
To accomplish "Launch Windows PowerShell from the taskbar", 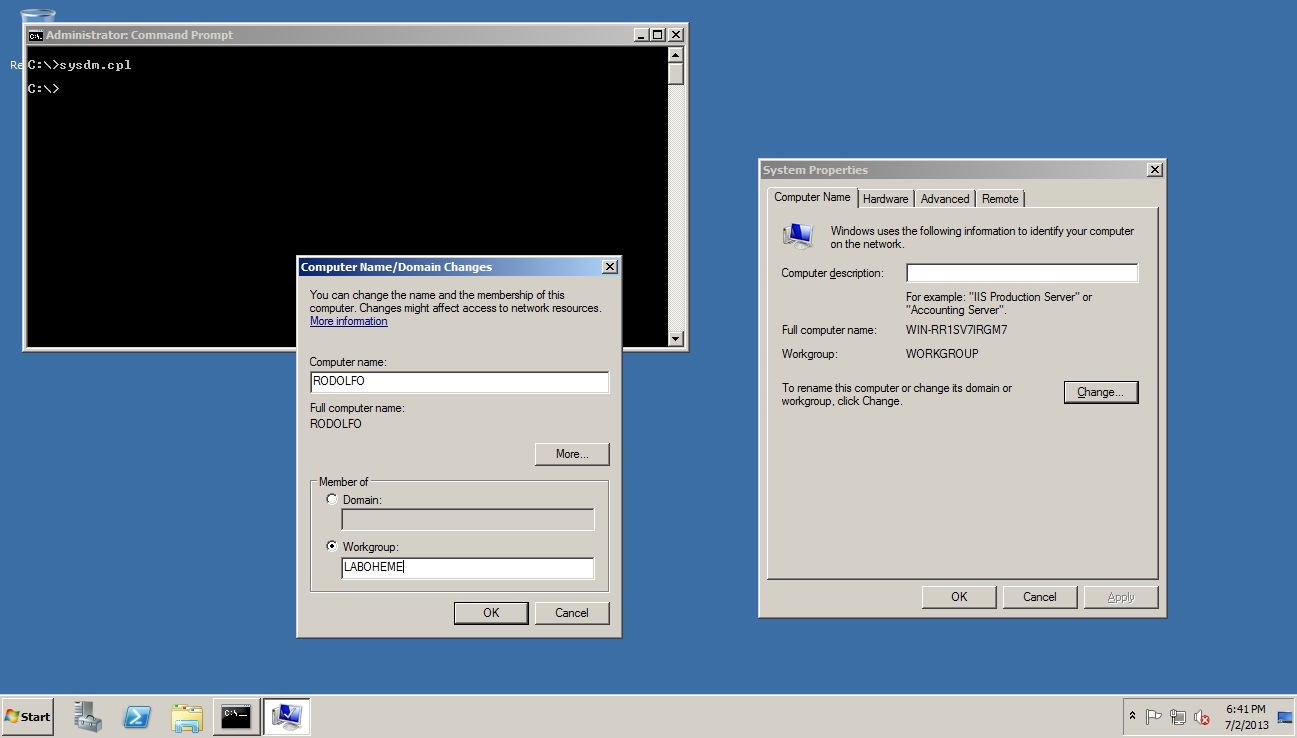I will click(137, 716).
